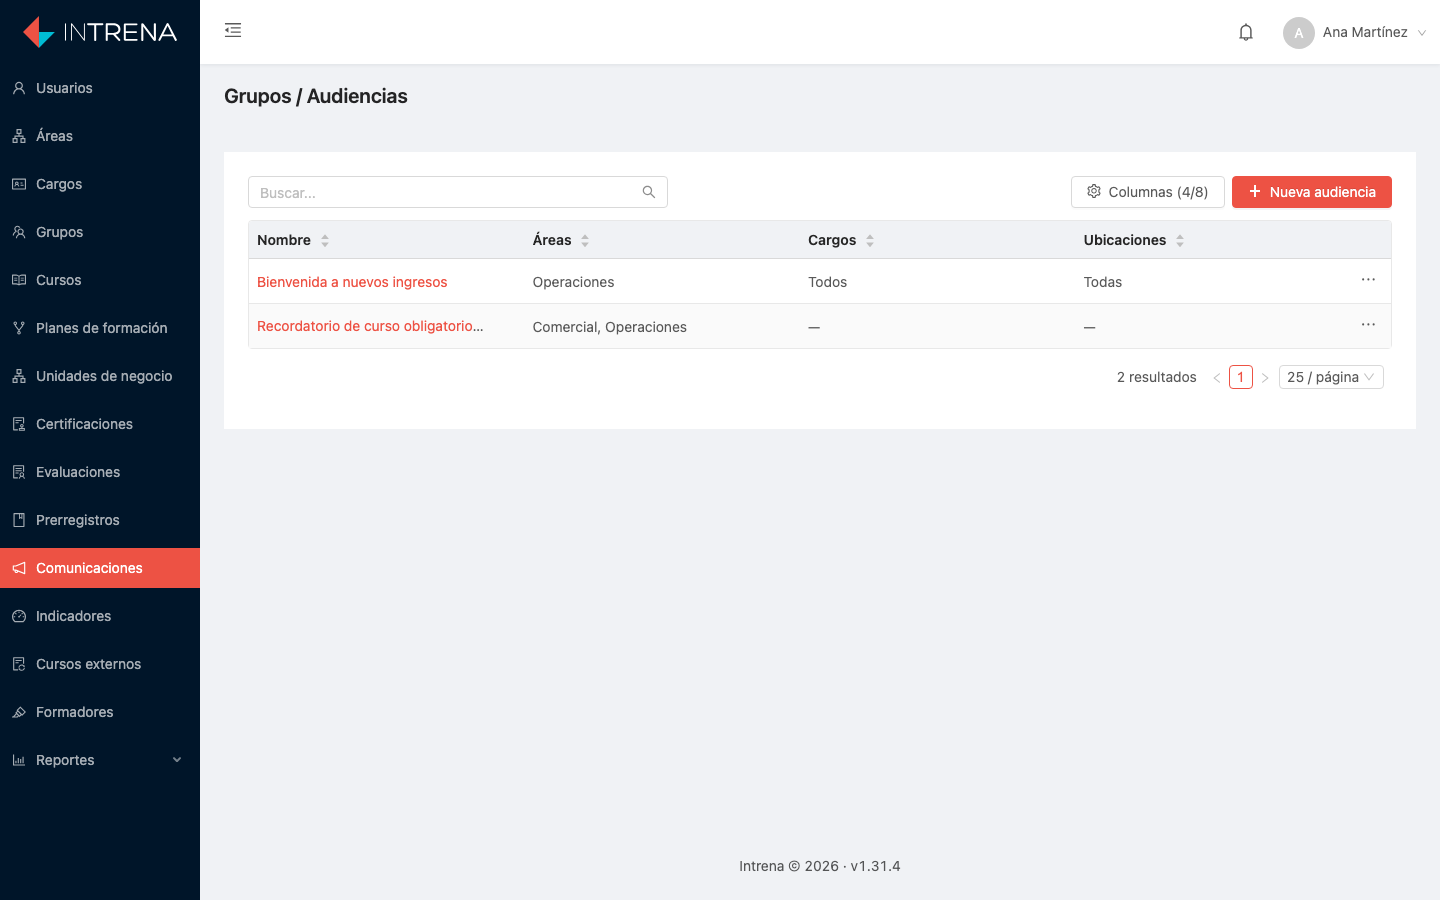Open Evaluaciones in the sidebar
This screenshot has width=1440, height=900.
[100, 472]
